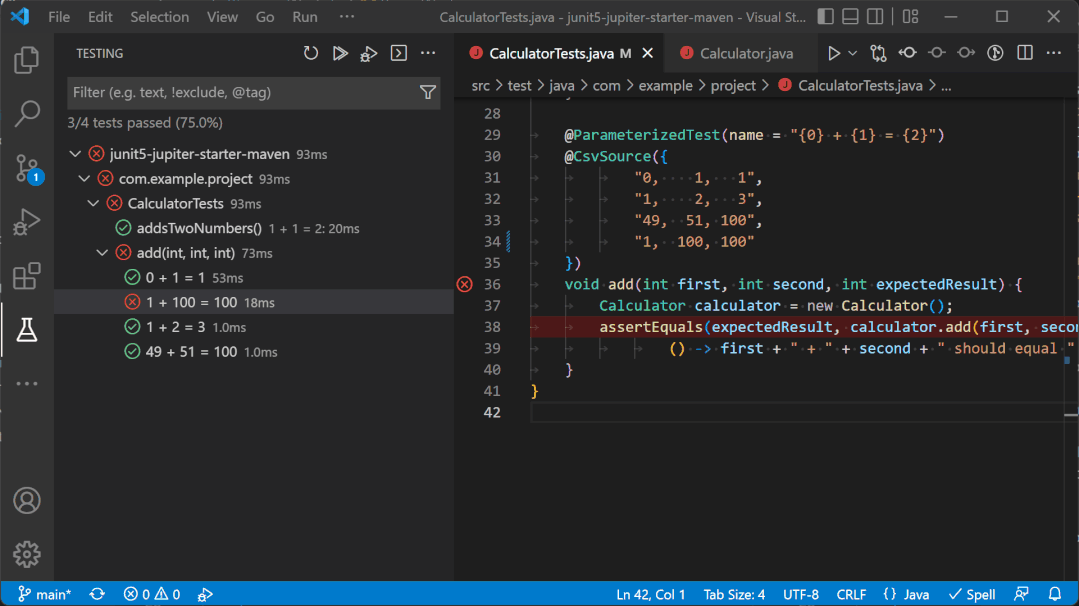The image size is (1079, 606).
Task: Go to next change icon
Action: [965, 53]
